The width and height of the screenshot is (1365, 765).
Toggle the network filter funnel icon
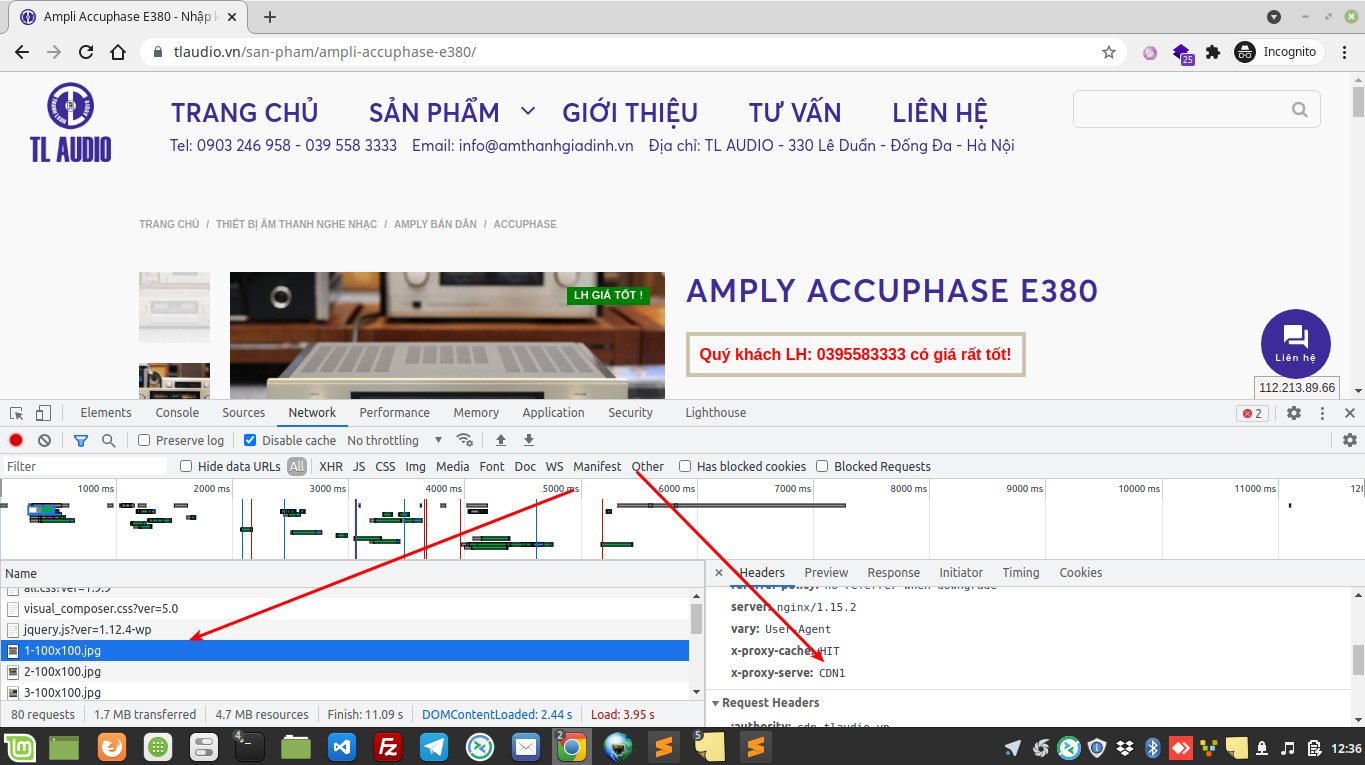click(x=81, y=440)
